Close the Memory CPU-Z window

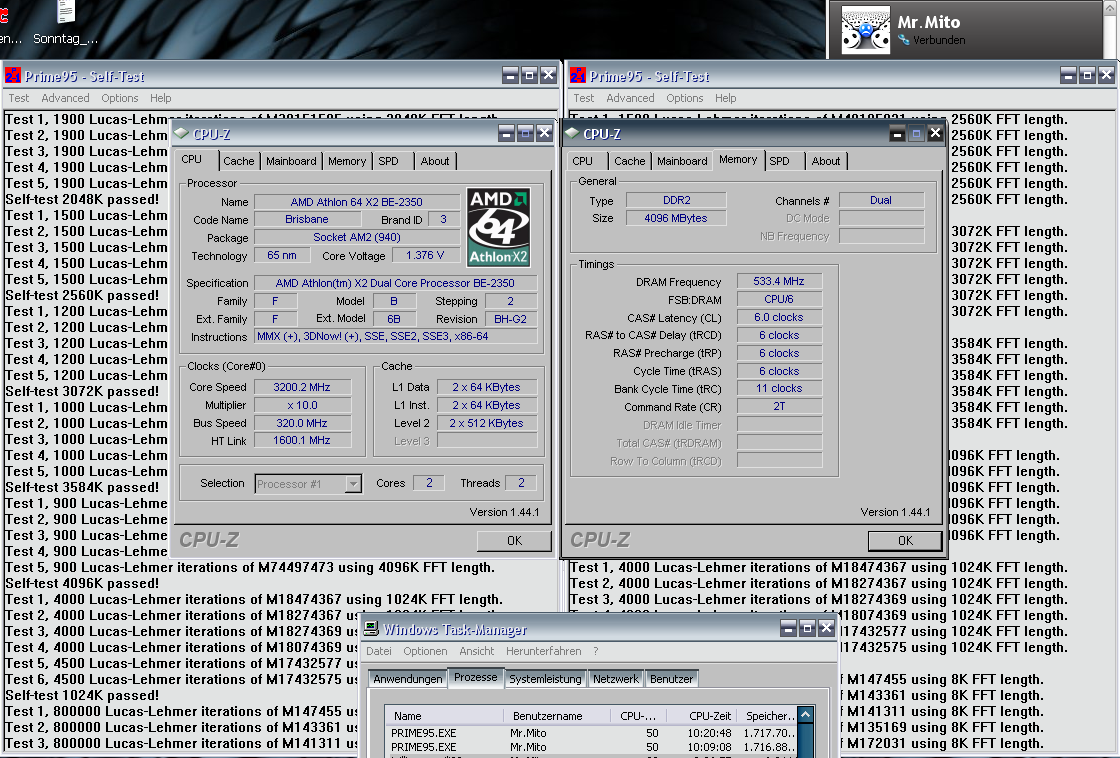[935, 133]
